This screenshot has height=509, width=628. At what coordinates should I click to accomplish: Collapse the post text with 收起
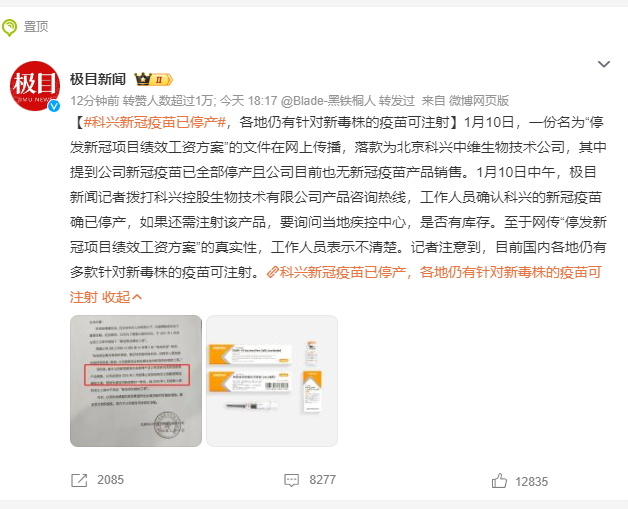pos(122,297)
